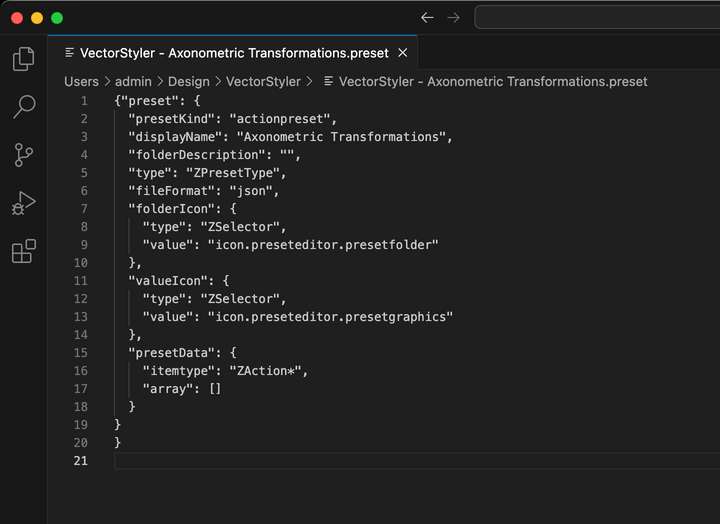
Task: Click the "folderIcon" key
Action: [171, 209]
